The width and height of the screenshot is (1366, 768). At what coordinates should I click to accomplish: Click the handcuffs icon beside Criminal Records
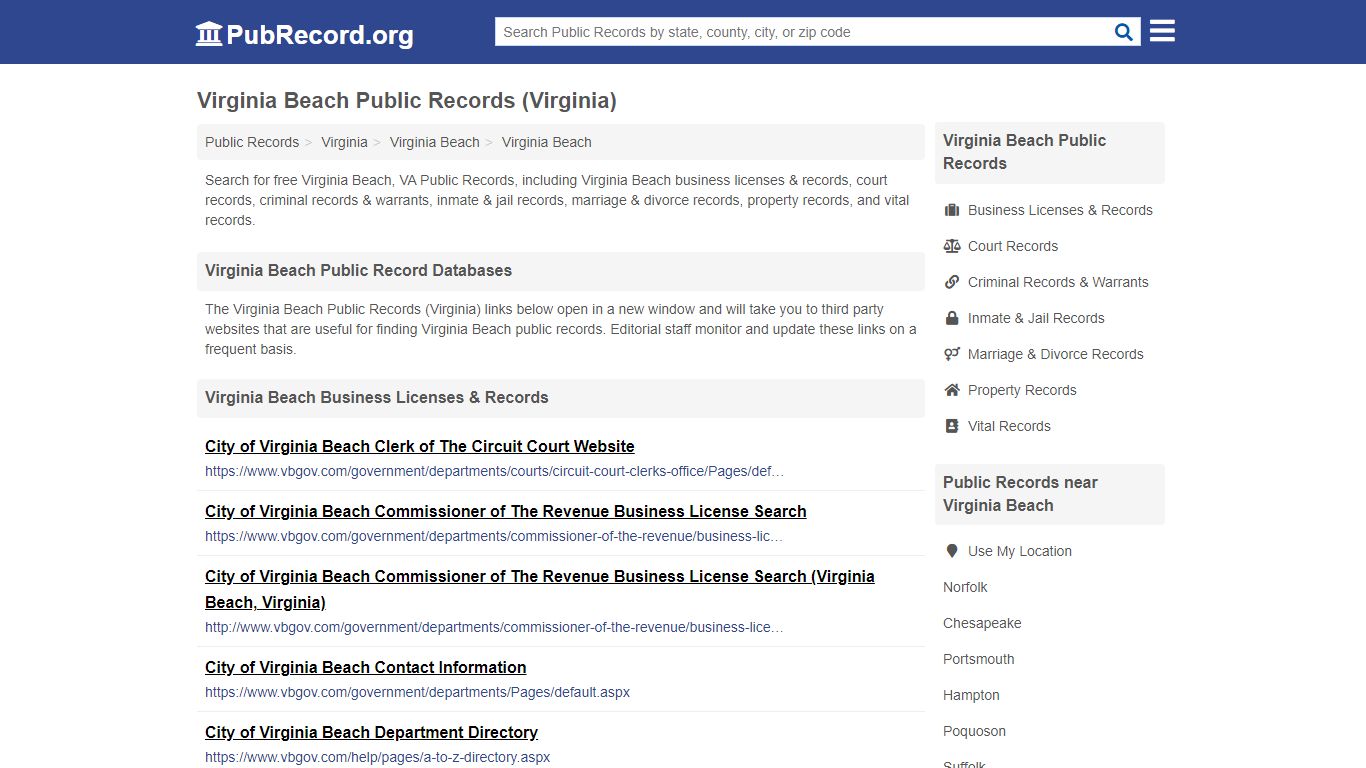pos(952,282)
